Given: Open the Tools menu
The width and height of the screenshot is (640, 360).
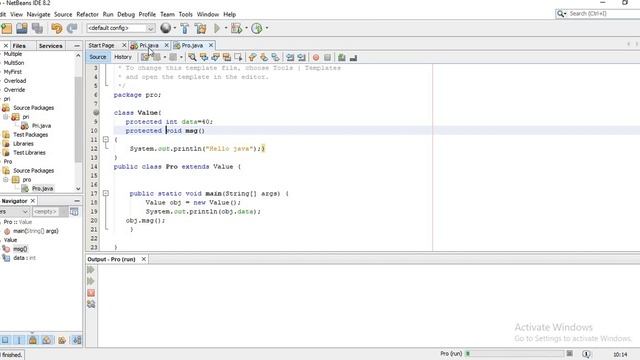Looking at the screenshot, I should click(185, 14).
